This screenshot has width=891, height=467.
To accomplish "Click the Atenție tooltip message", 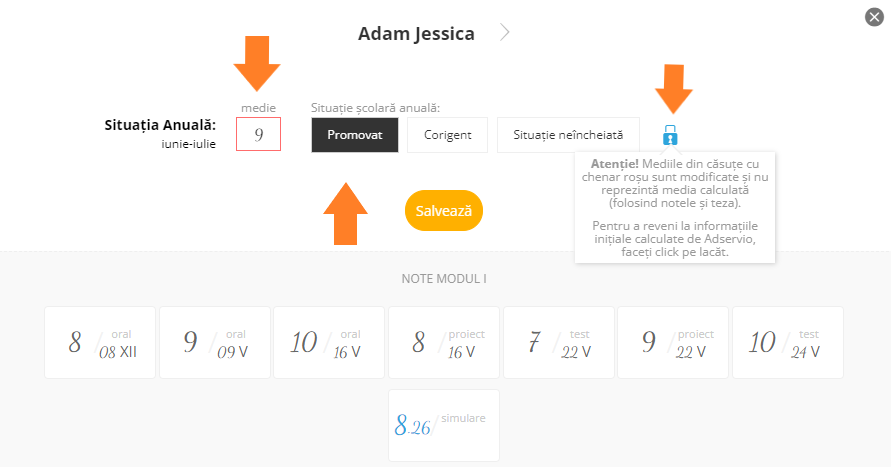I will [675, 207].
